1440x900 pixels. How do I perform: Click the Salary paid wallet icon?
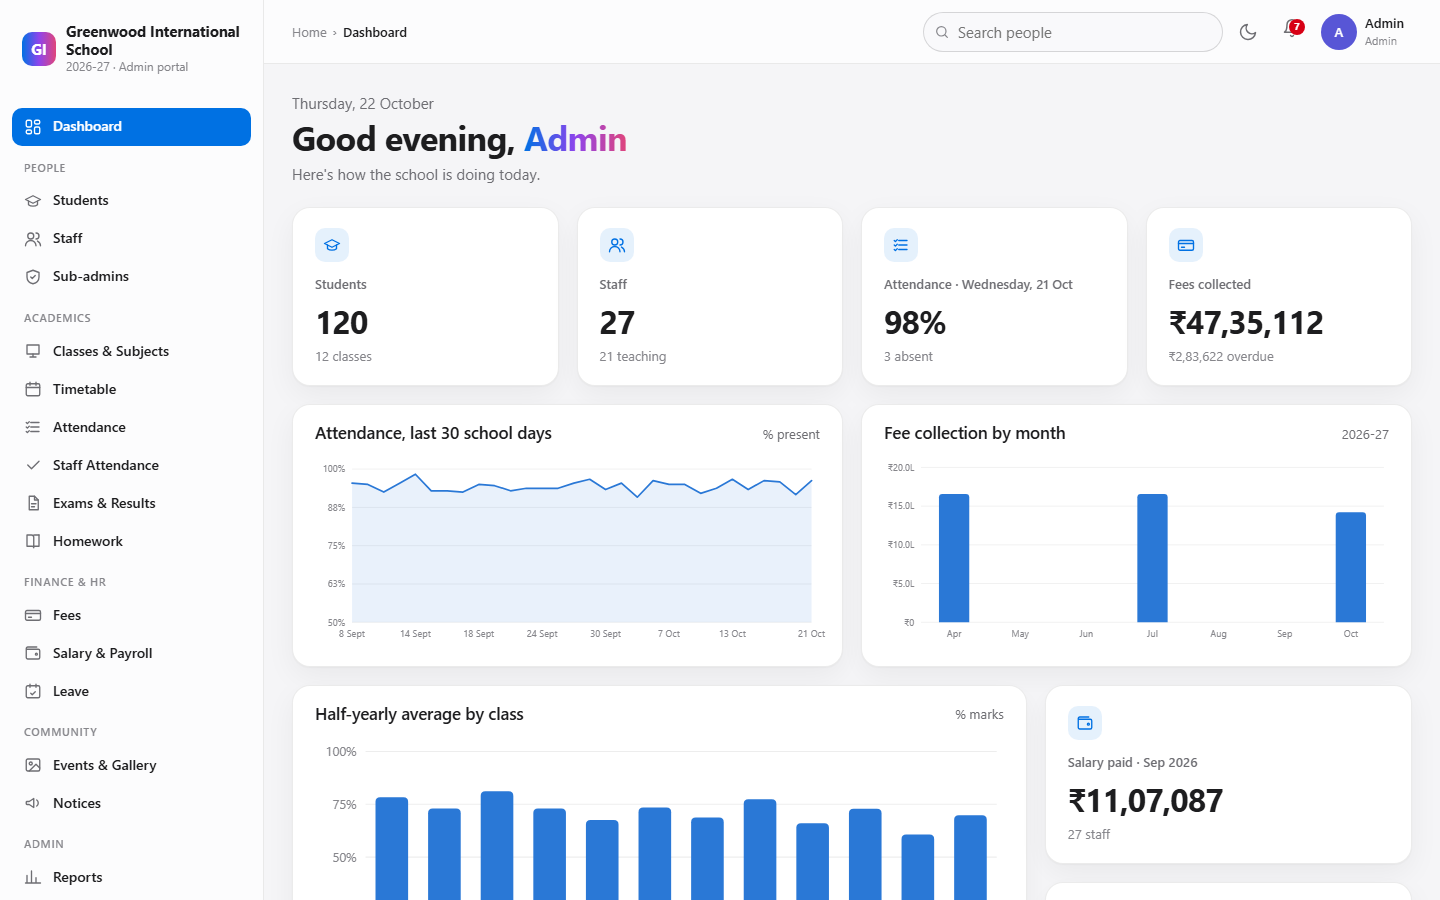tap(1085, 723)
